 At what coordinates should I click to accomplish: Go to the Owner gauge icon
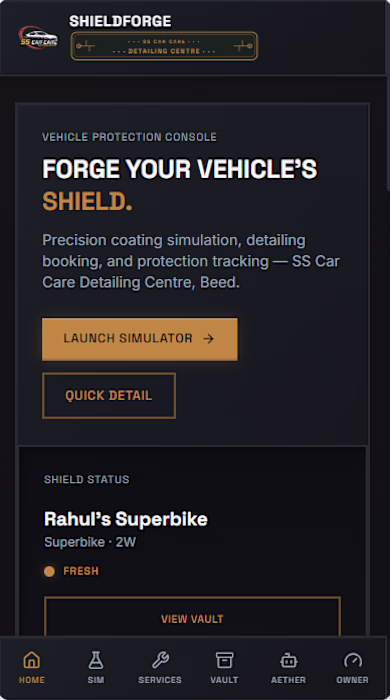click(353, 667)
